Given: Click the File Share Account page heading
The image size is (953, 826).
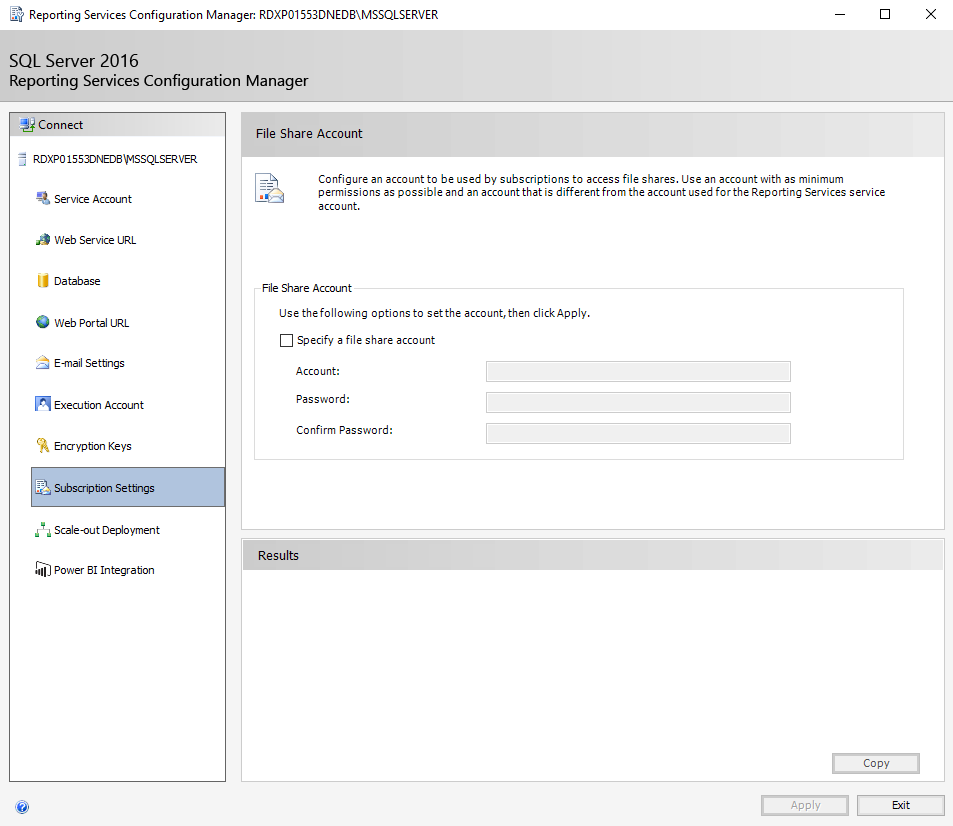Looking at the screenshot, I should (x=309, y=134).
